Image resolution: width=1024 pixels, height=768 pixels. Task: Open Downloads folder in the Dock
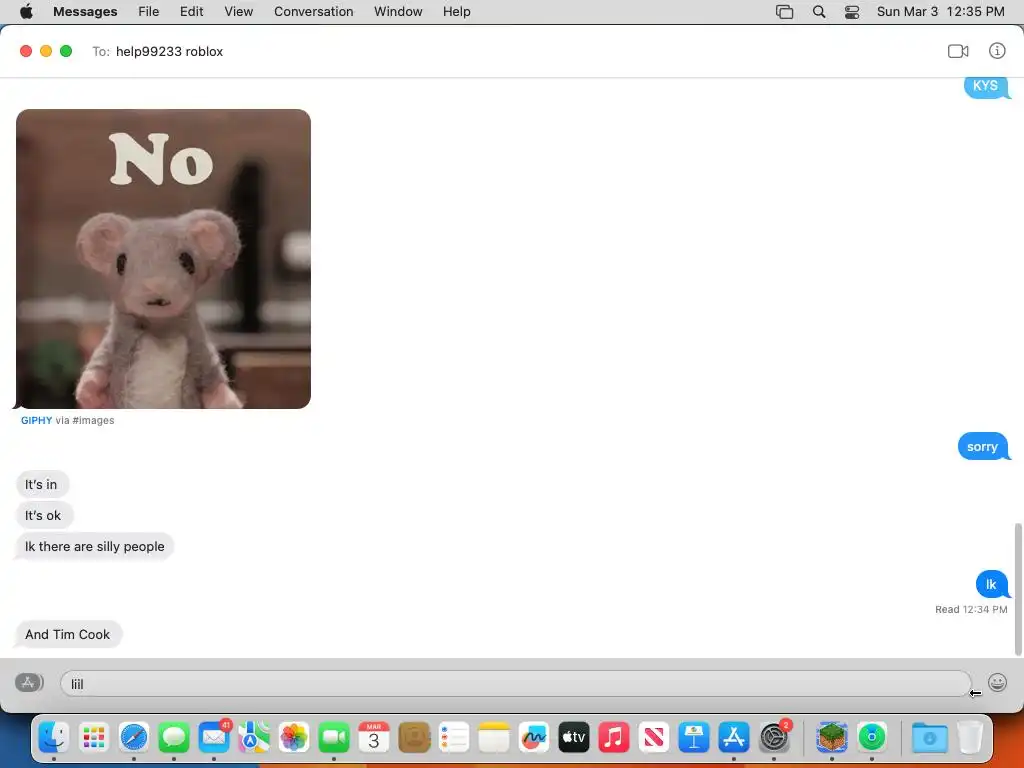pos(929,737)
